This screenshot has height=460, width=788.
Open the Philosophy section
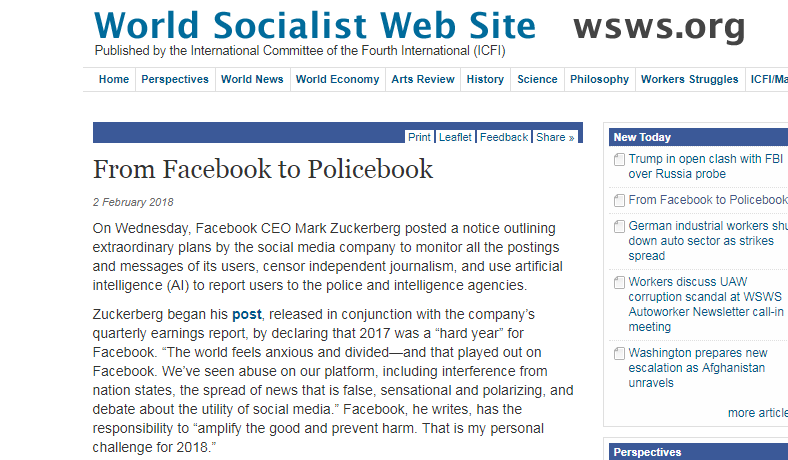(x=599, y=79)
